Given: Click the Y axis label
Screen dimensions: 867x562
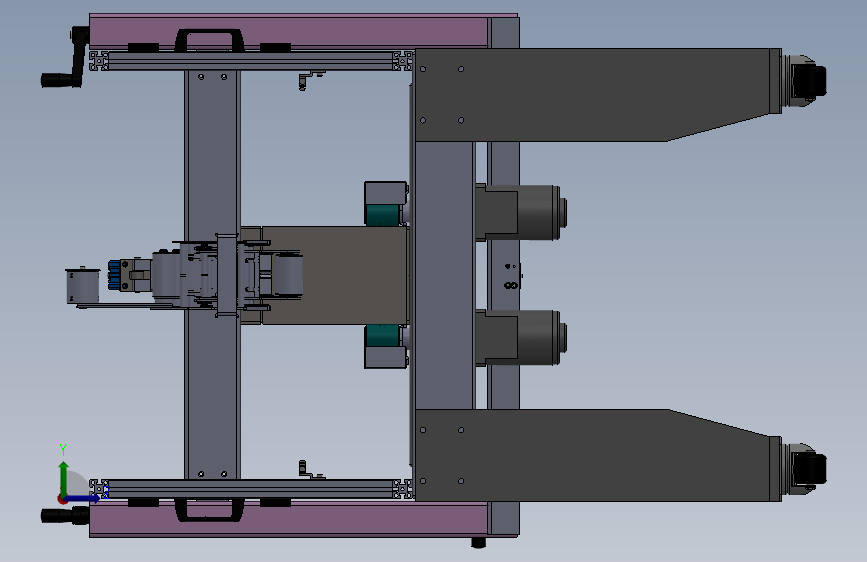Looking at the screenshot, I should click(63, 449).
